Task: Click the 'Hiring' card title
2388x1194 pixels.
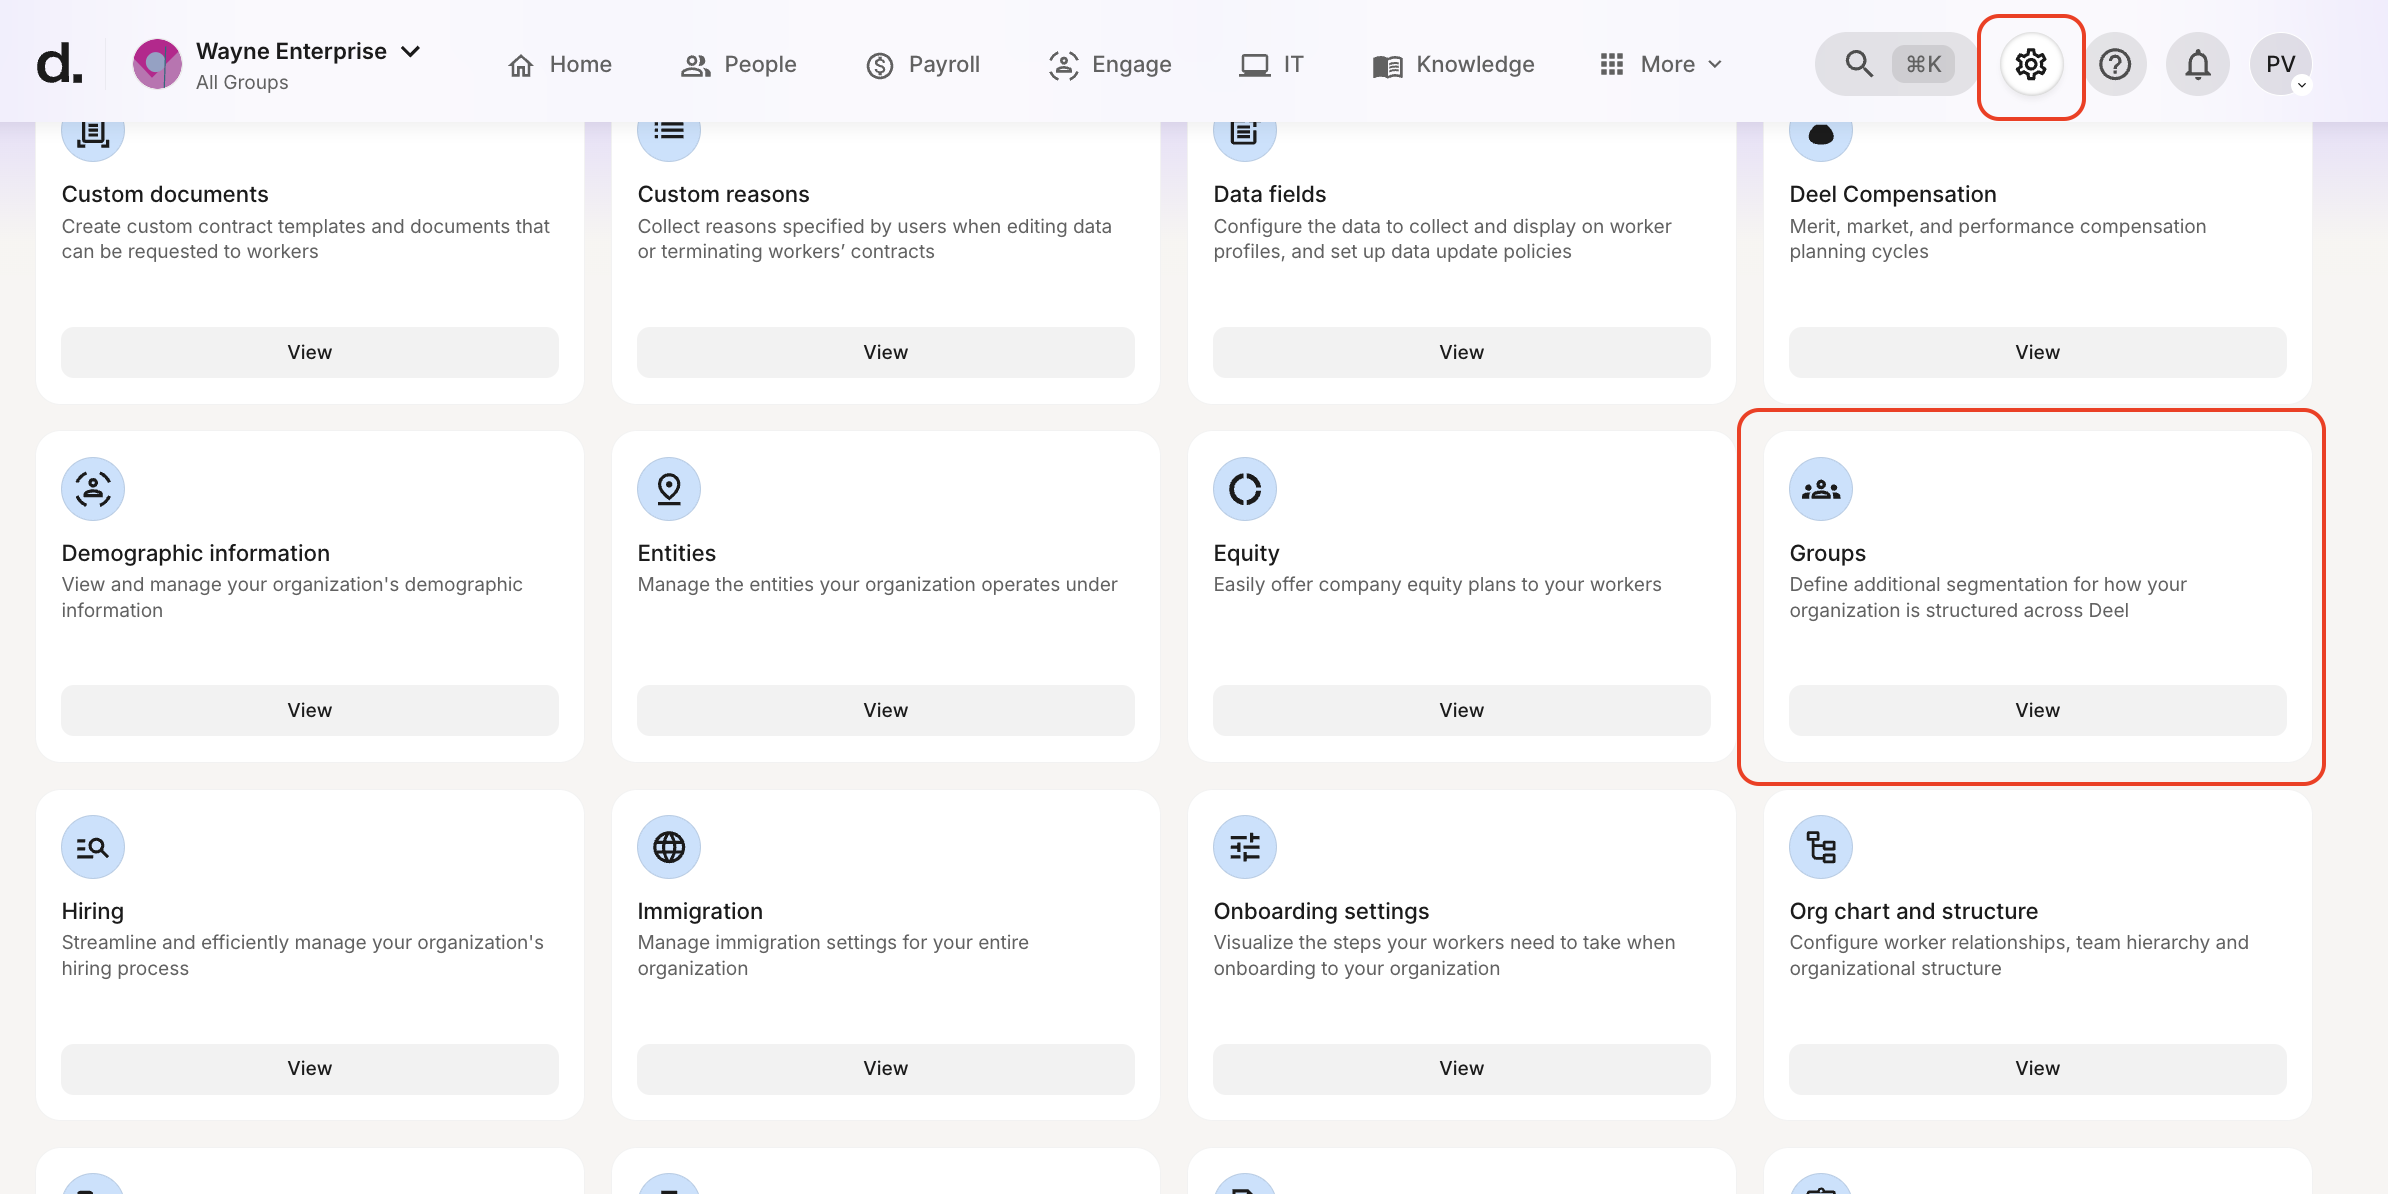Action: tap(93, 911)
